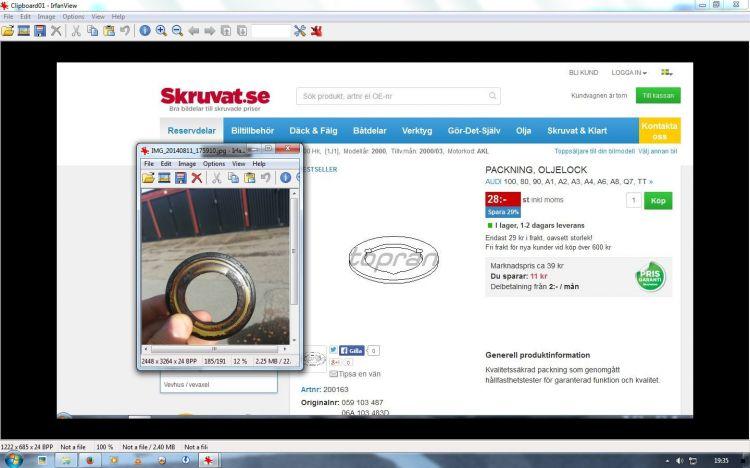Click red Delete X in IMG_20140811 window toolbar
This screenshot has width=750, height=468.
click(x=197, y=177)
